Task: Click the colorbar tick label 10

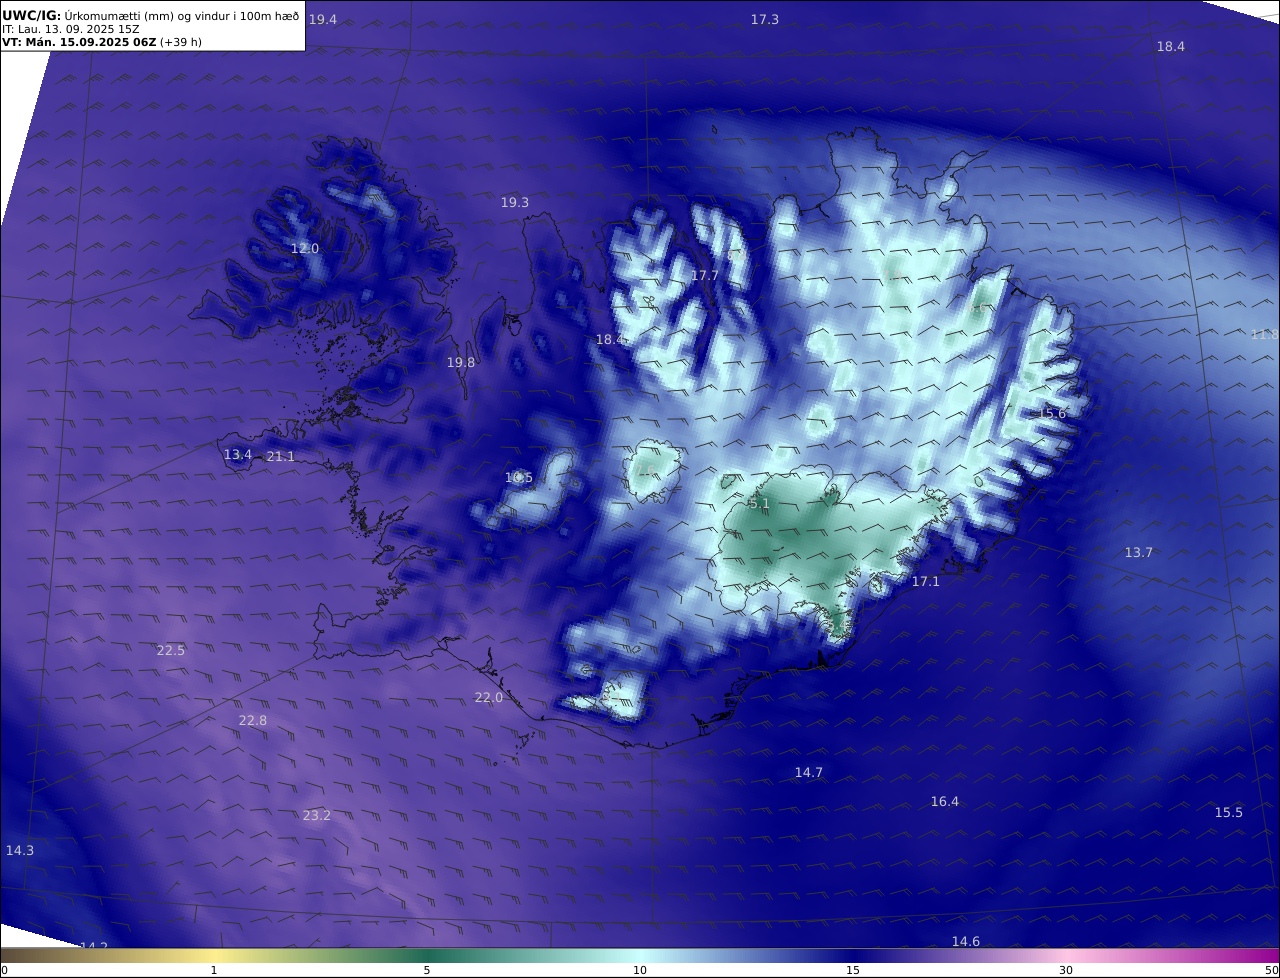Action: (x=640, y=970)
